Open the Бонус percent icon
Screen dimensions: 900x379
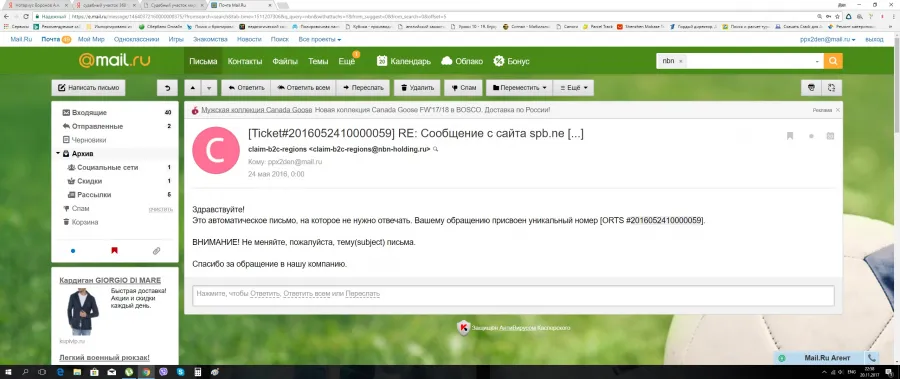point(499,61)
